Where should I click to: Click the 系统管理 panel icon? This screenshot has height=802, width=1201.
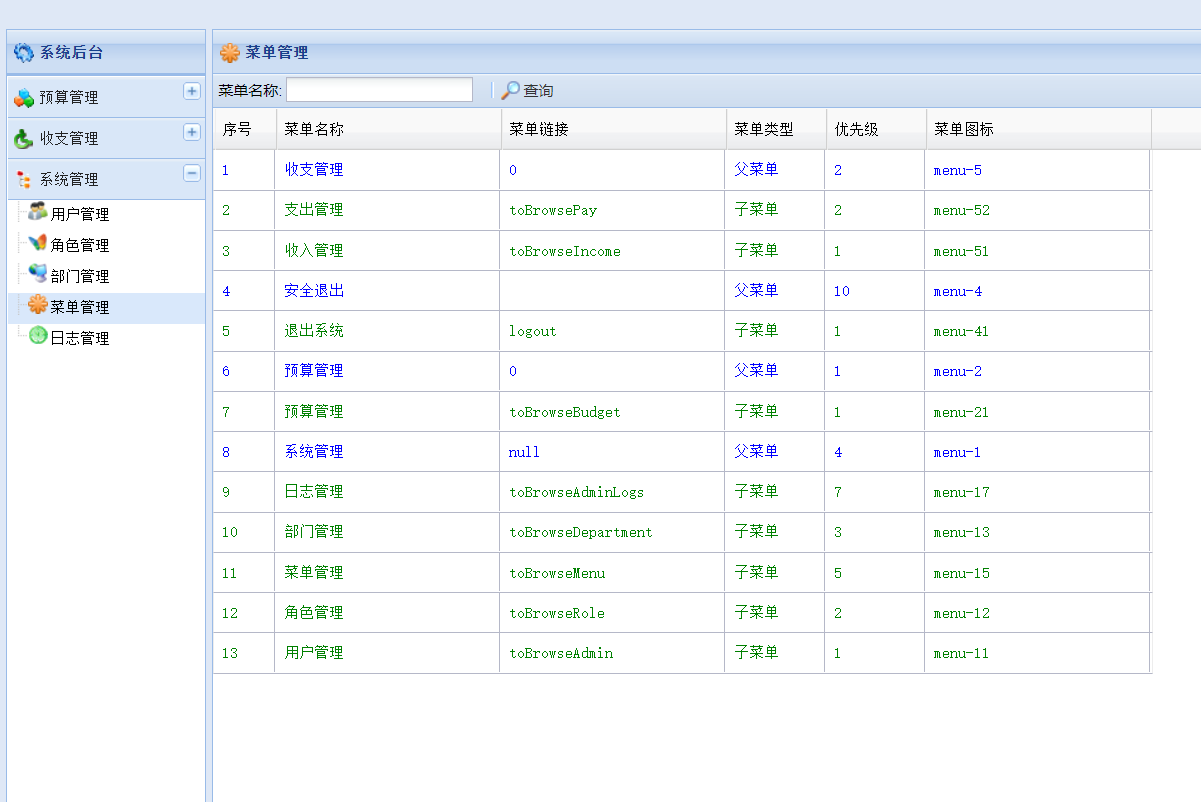point(24,179)
